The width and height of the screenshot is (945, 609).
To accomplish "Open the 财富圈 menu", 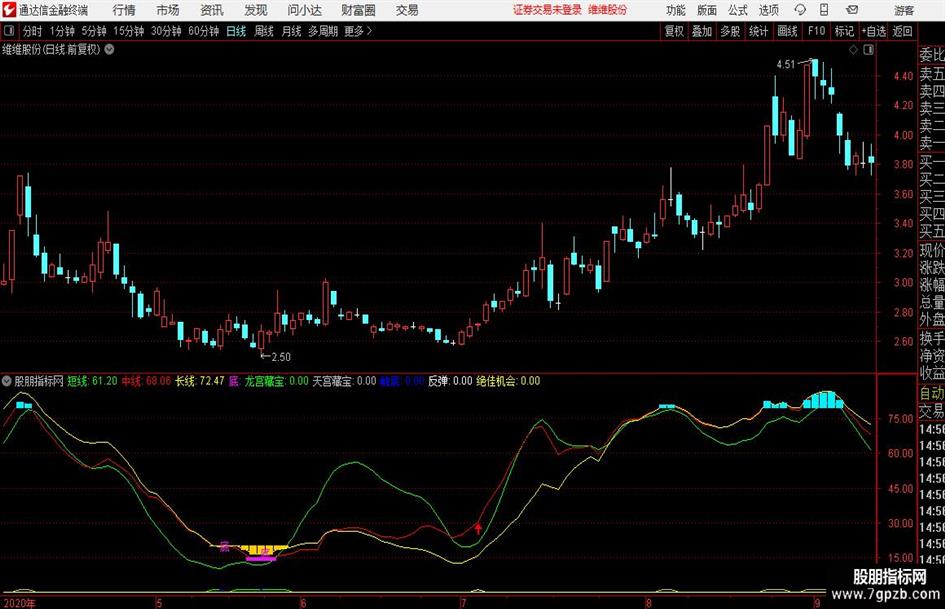I will point(358,10).
